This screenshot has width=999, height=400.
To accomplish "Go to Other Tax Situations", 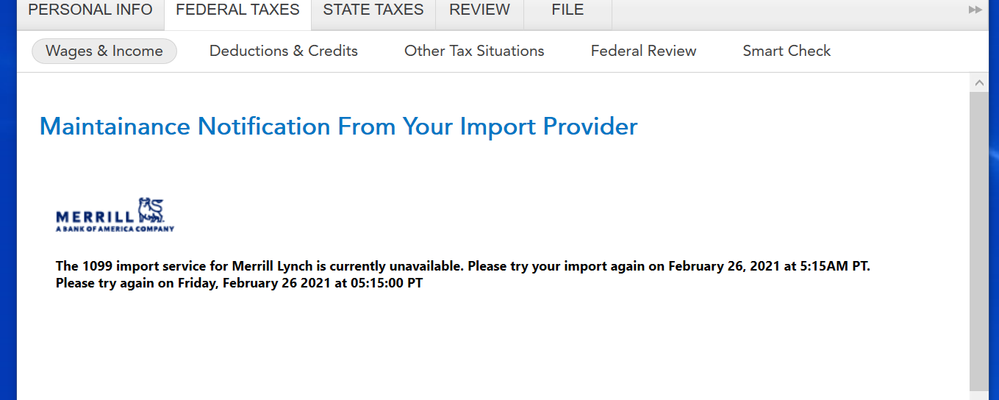I will [474, 51].
